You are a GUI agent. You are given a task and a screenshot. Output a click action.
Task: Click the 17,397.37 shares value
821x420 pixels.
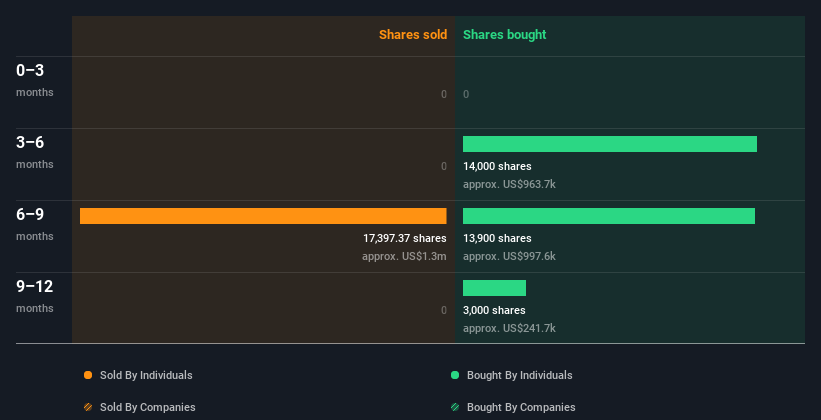[405, 238]
